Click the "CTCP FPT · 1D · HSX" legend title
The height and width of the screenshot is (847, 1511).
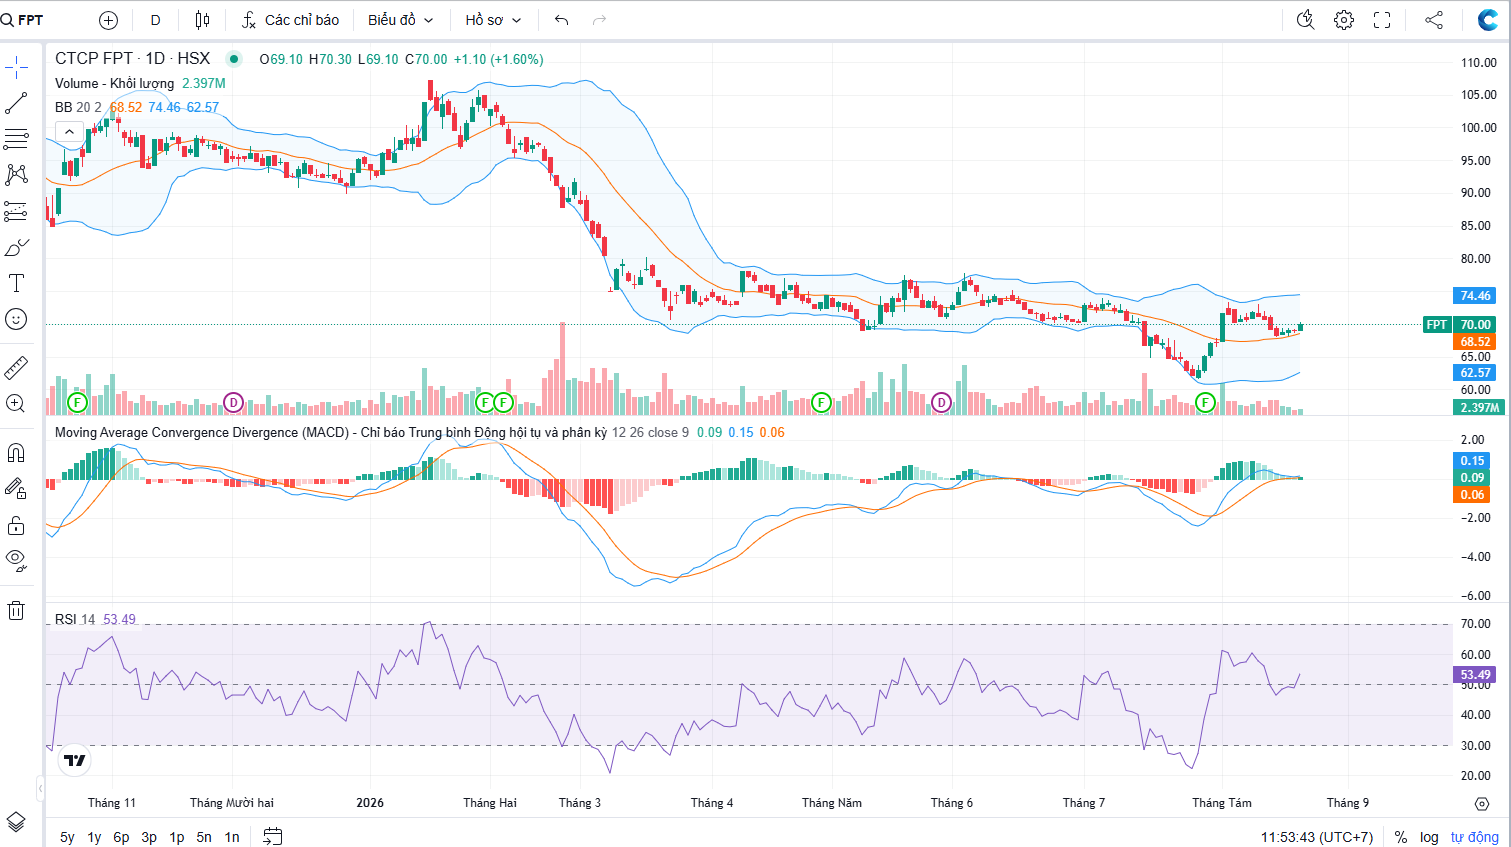tap(132, 59)
